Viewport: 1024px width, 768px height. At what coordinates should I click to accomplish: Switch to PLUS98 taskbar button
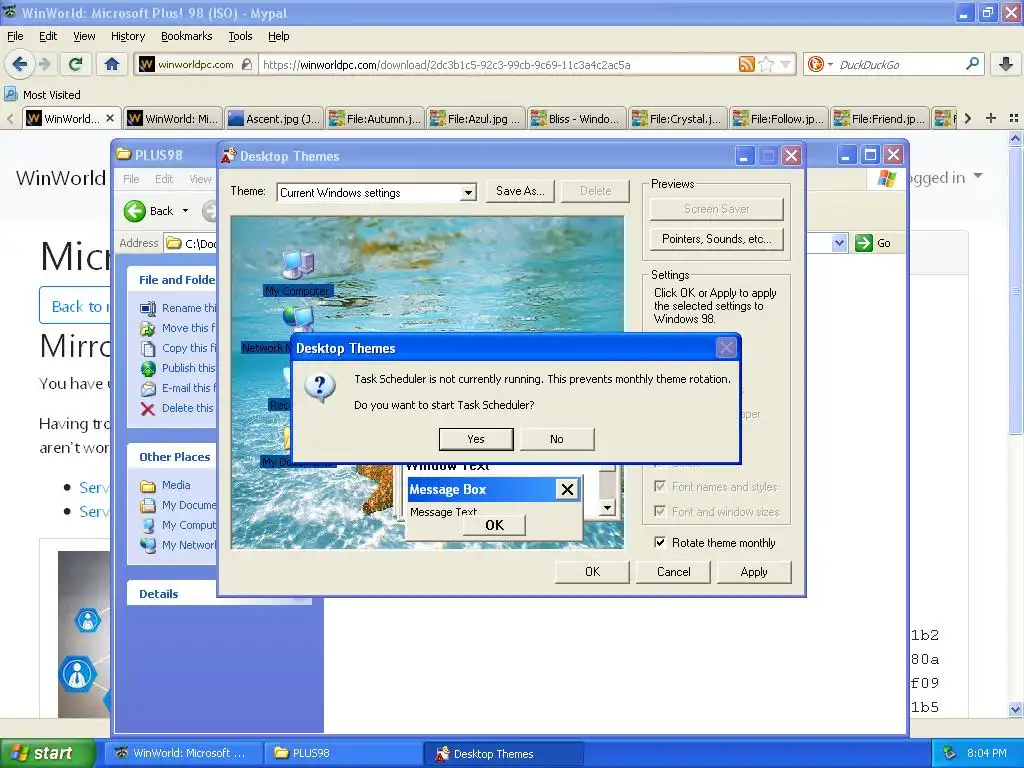click(x=342, y=753)
